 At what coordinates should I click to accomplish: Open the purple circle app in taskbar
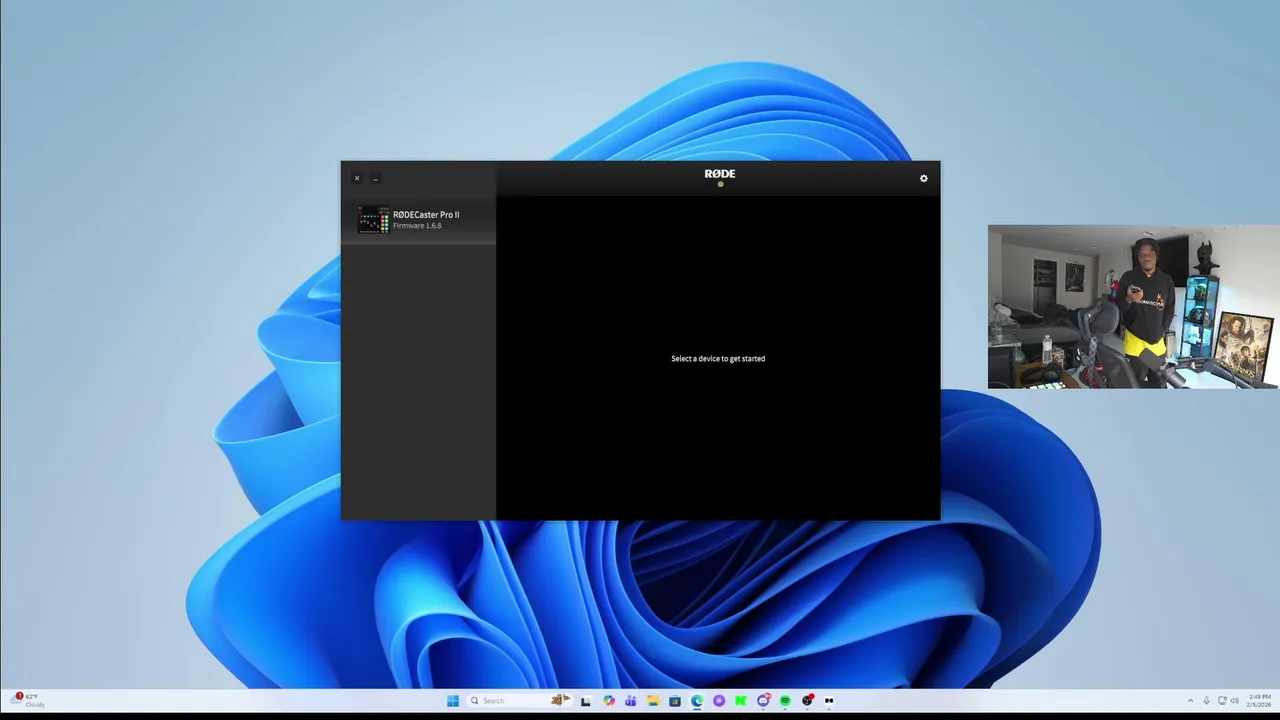coord(719,701)
